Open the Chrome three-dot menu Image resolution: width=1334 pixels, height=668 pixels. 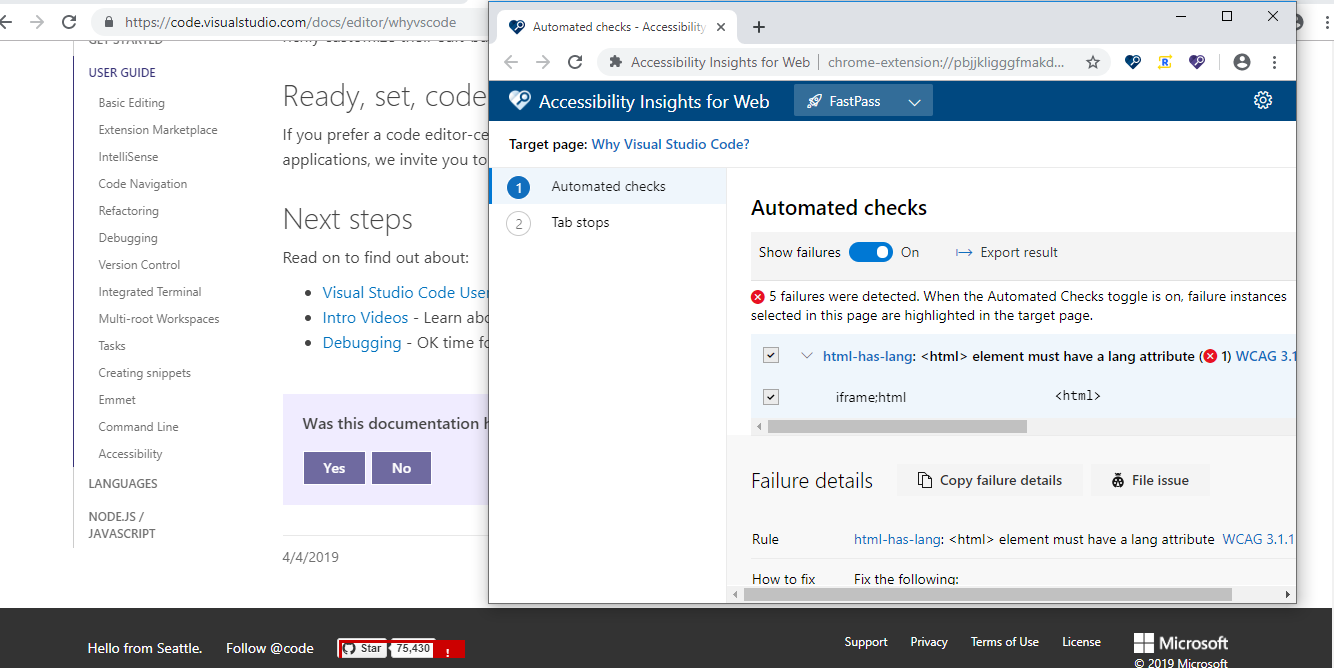pyautogui.click(x=1275, y=61)
